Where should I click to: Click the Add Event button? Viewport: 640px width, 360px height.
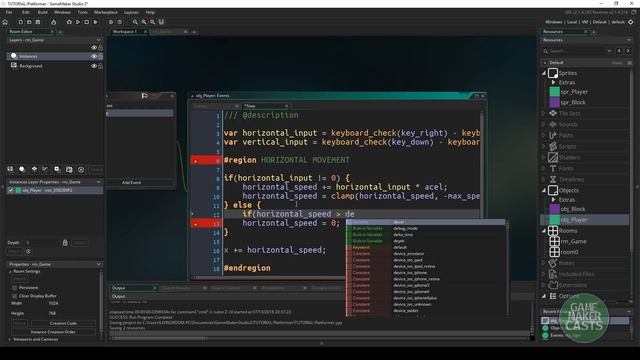click(x=131, y=182)
